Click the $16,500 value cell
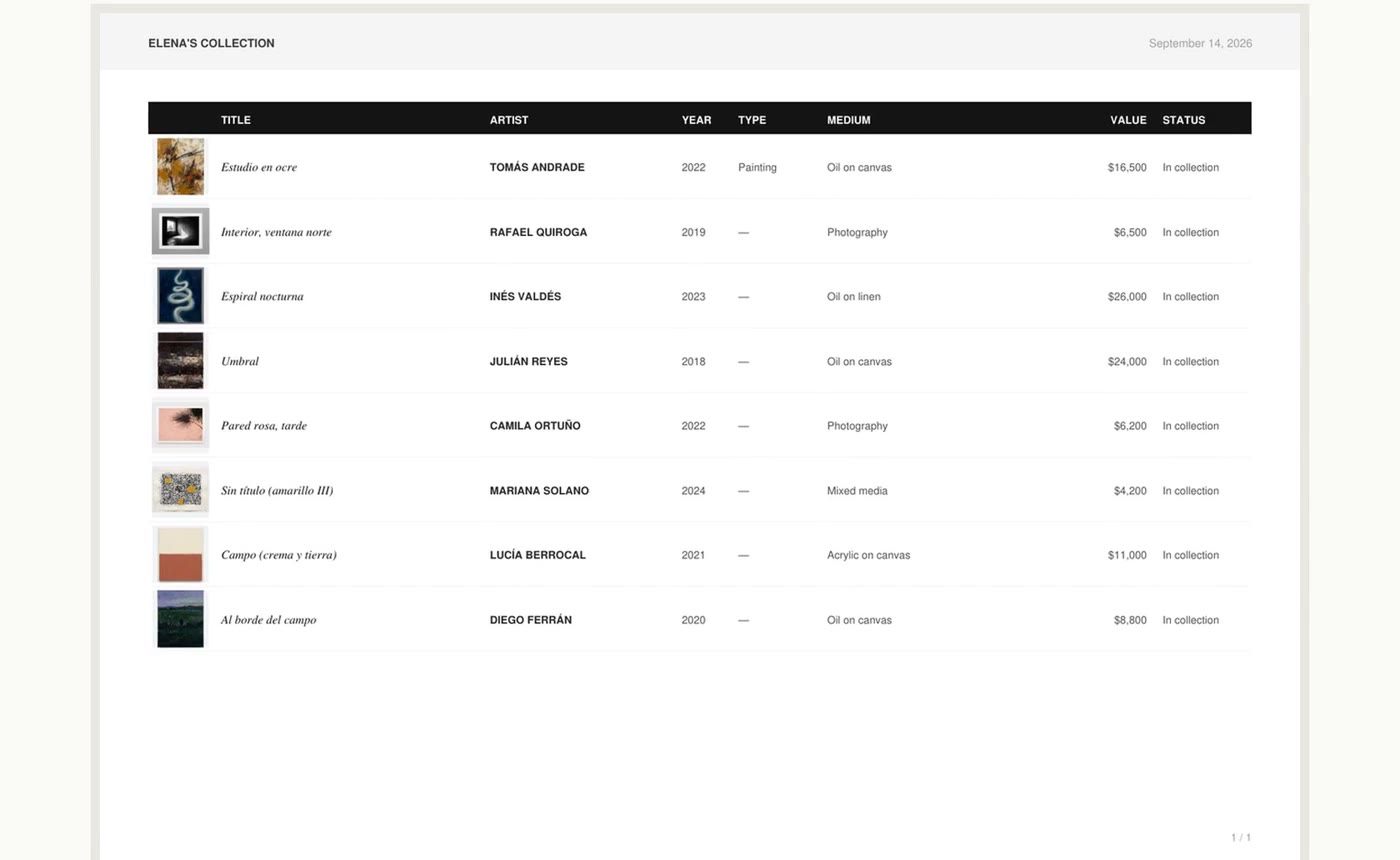 (1127, 167)
